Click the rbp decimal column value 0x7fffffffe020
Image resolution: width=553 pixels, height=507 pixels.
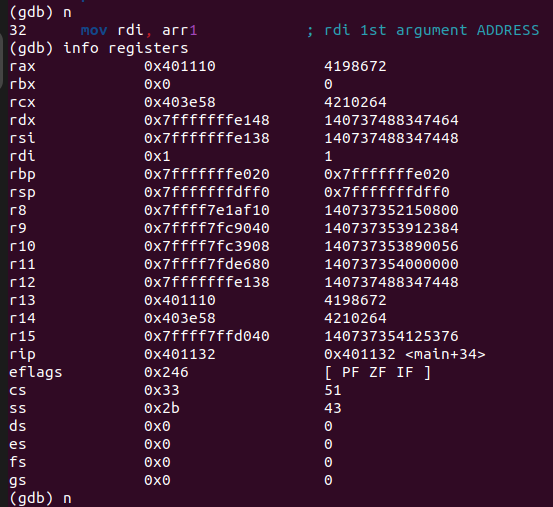tap(387, 174)
